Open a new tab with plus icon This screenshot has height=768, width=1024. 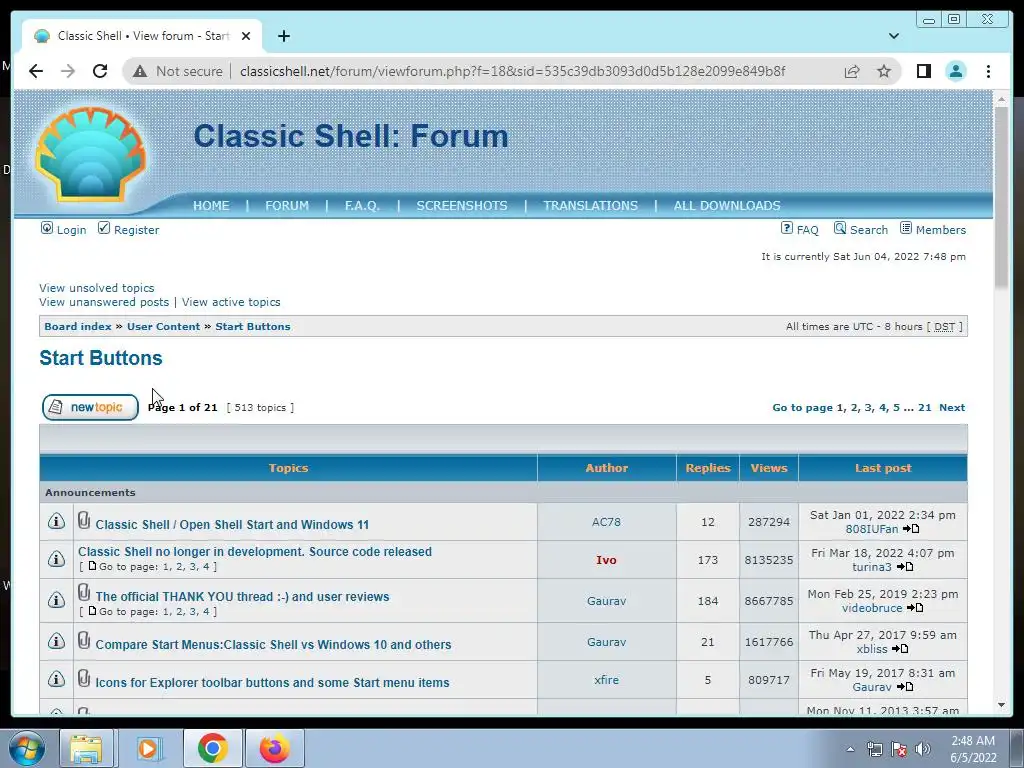(283, 36)
